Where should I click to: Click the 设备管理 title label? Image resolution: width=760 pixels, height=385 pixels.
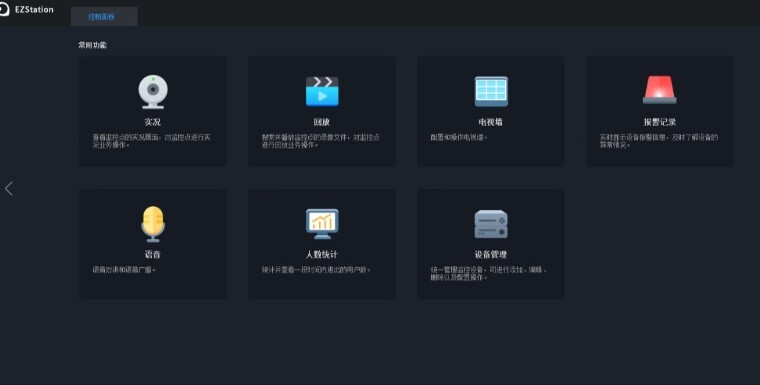click(491, 255)
